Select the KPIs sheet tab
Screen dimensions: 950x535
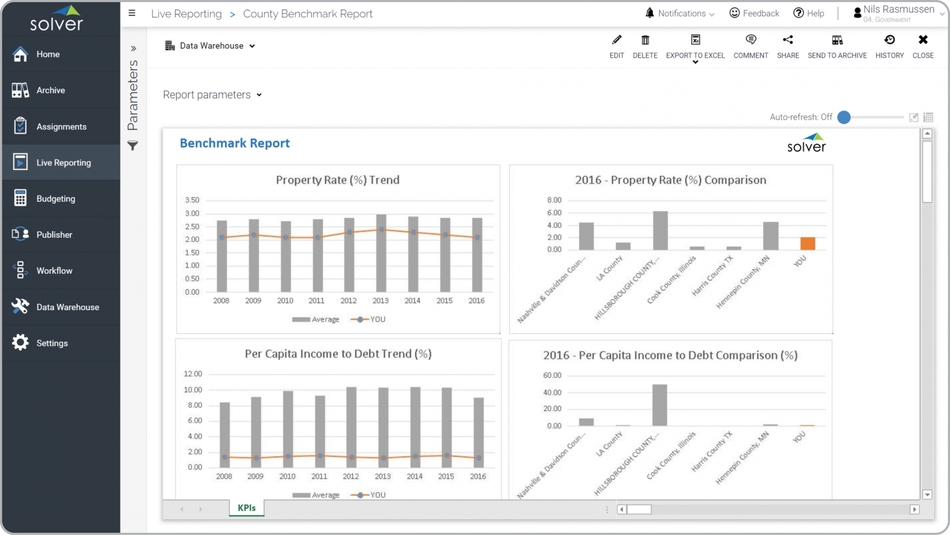pyautogui.click(x=246, y=508)
